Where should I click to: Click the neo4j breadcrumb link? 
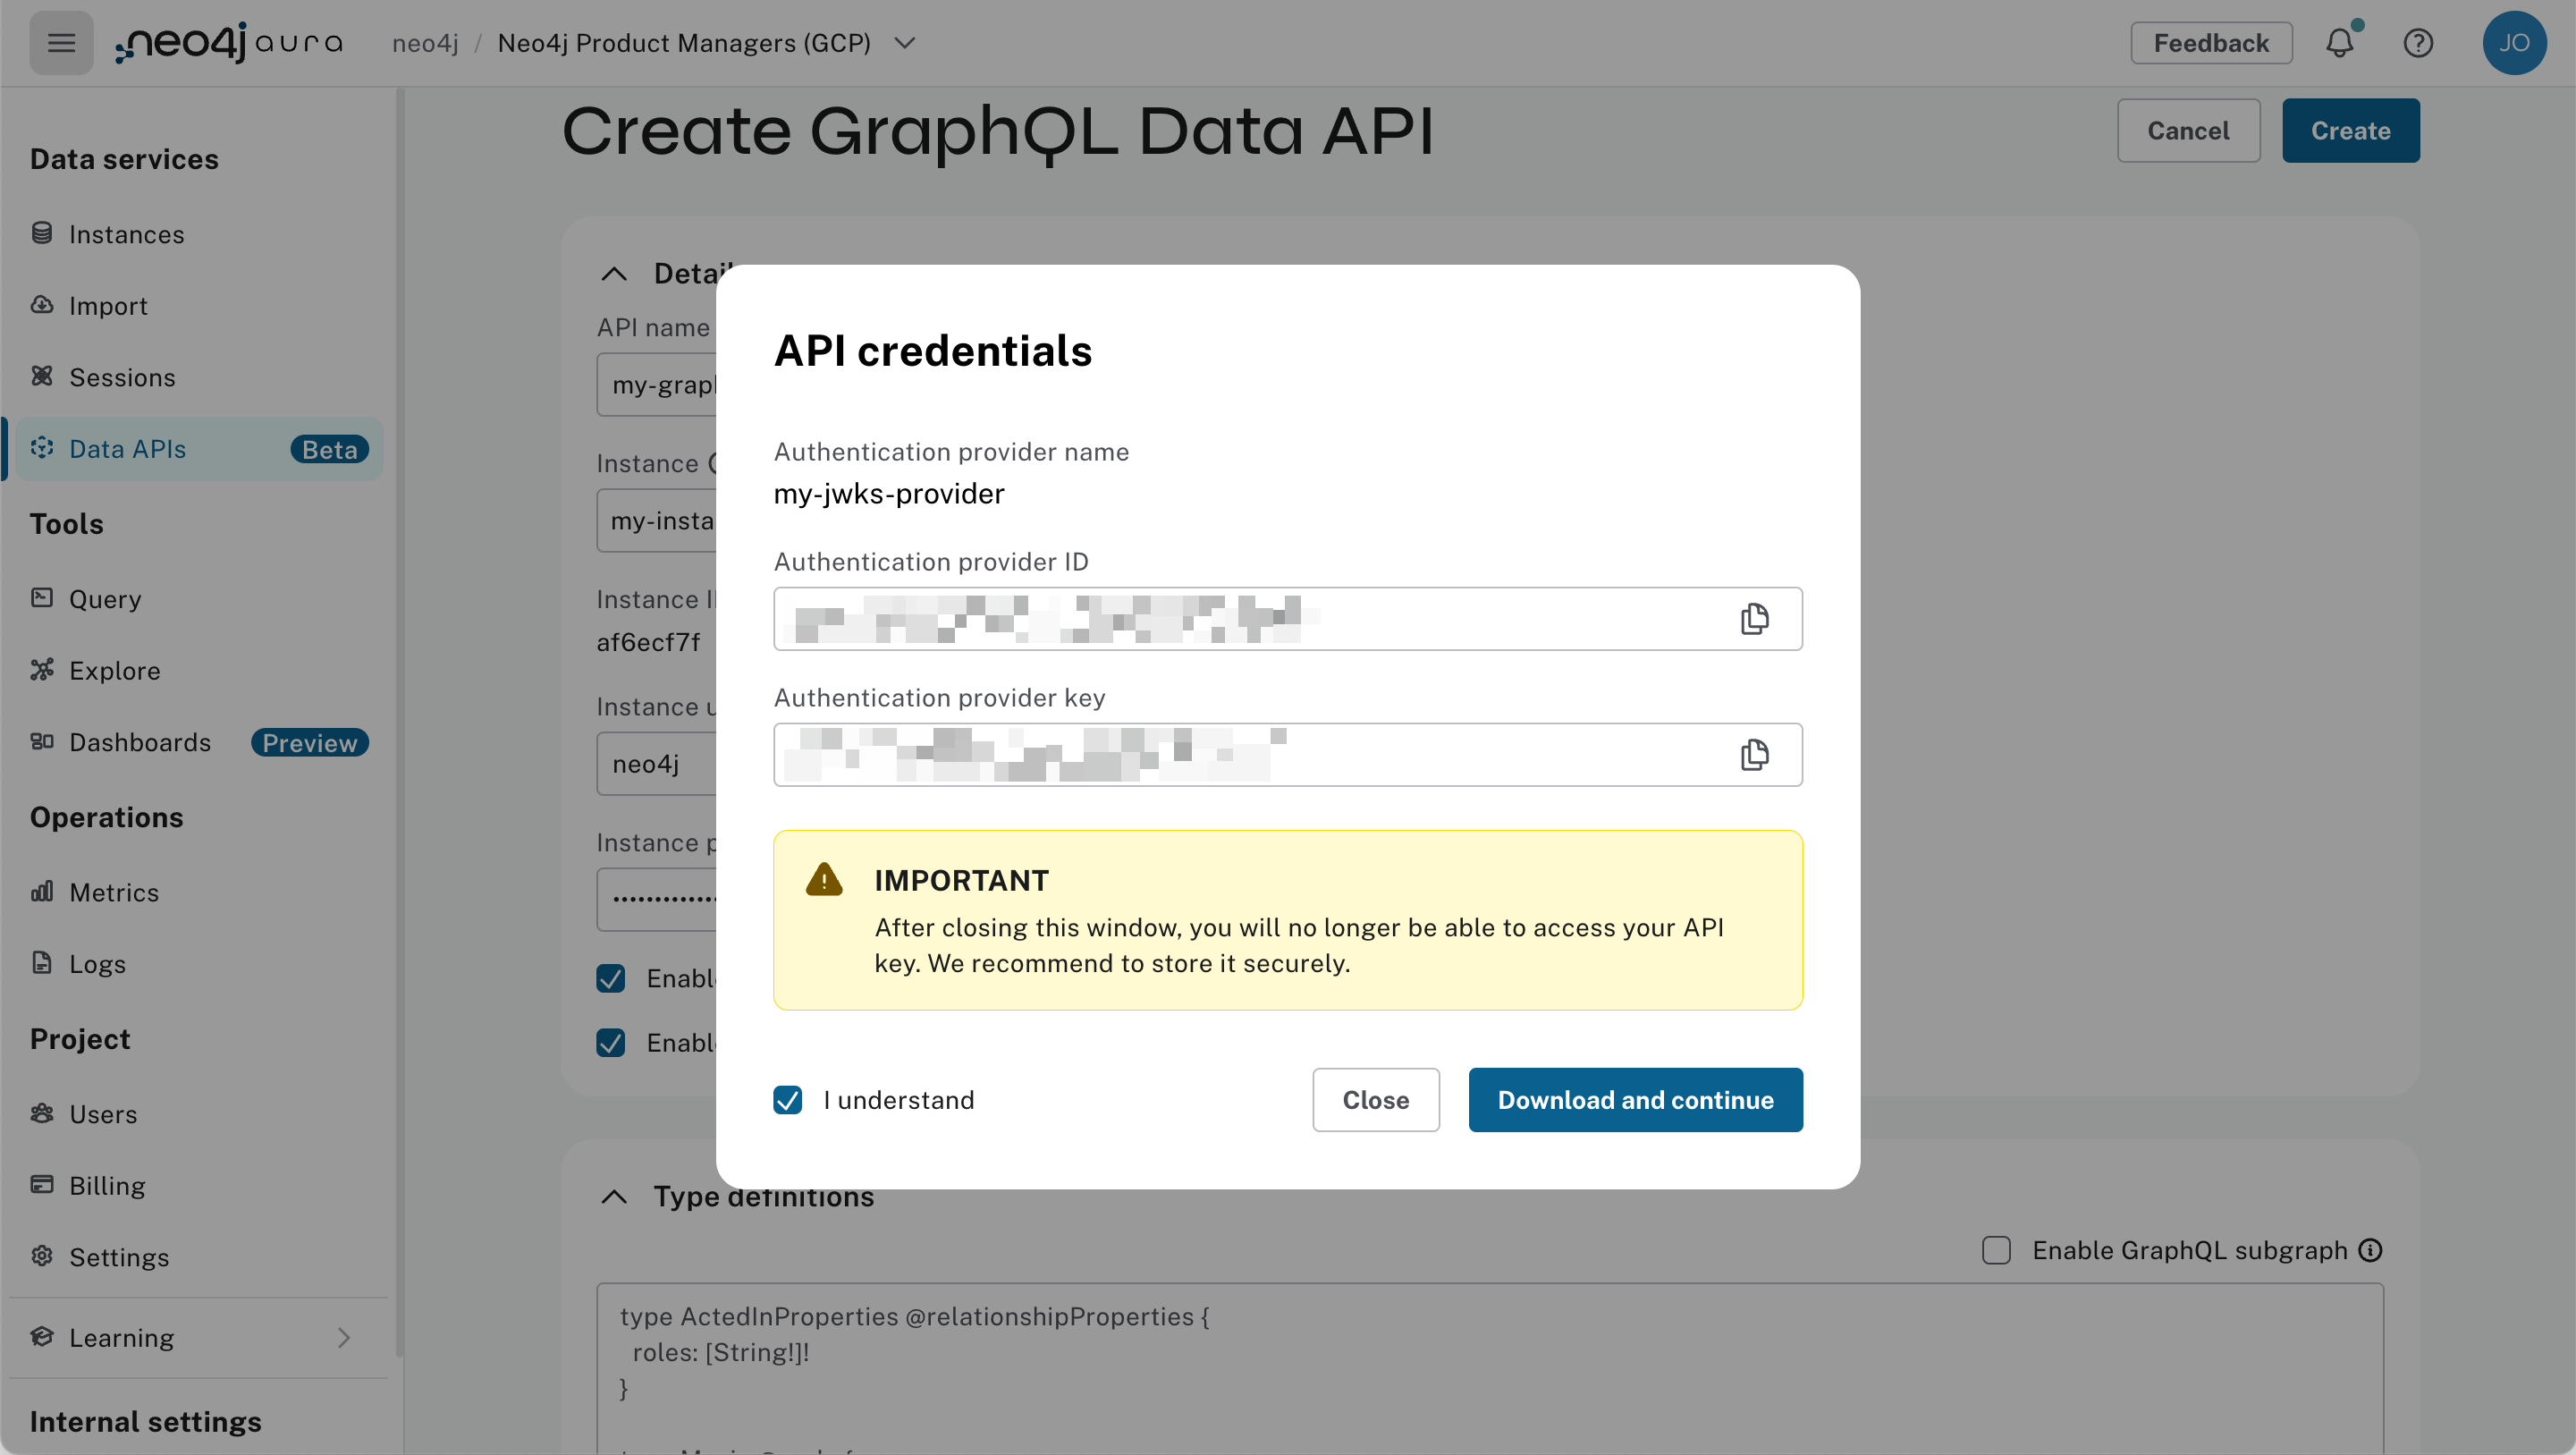pyautogui.click(x=425, y=43)
